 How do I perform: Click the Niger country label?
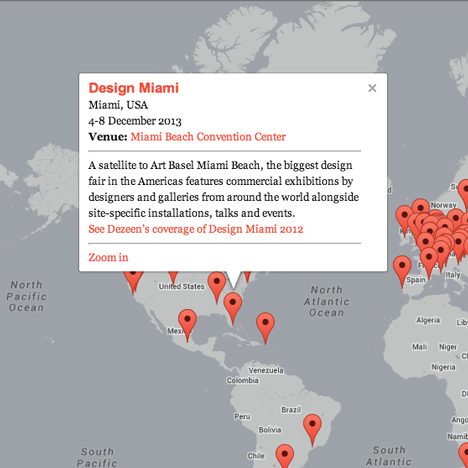coord(448,347)
